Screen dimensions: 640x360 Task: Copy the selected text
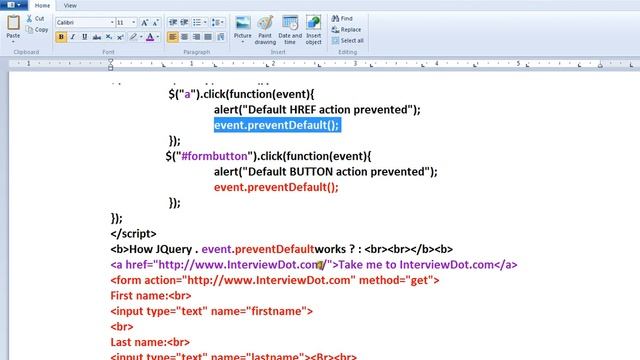click(37, 30)
